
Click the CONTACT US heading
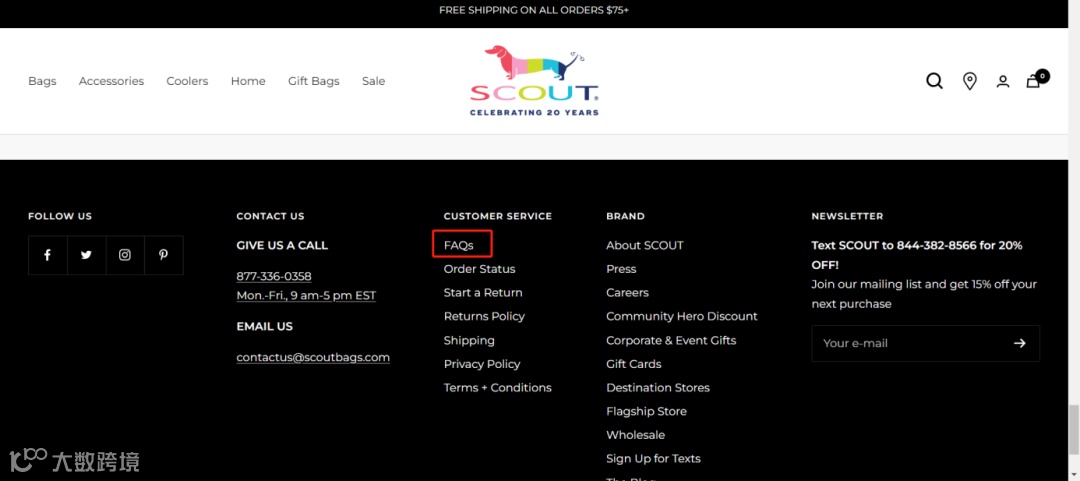pos(270,216)
